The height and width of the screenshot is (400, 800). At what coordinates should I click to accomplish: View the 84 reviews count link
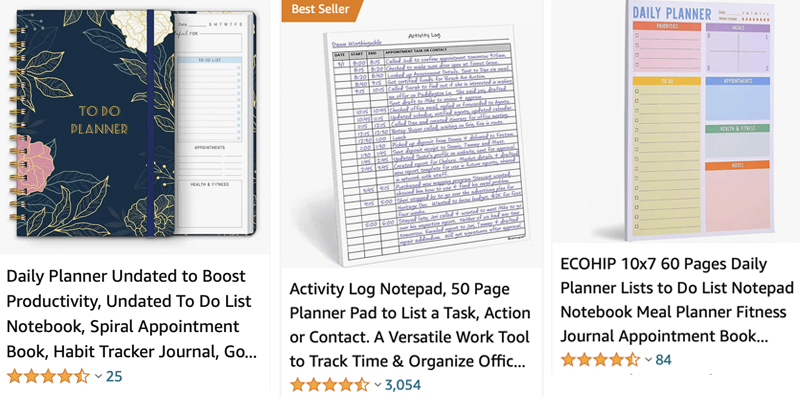tap(664, 360)
